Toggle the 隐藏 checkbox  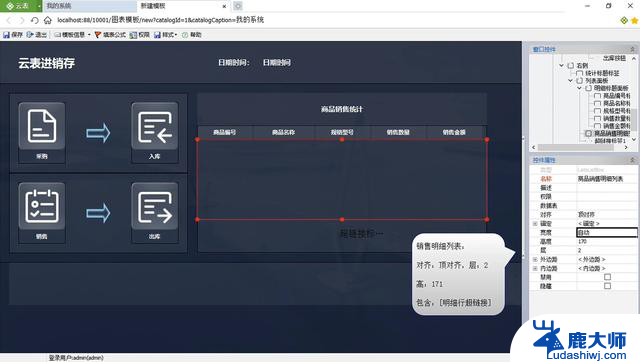coord(607,286)
